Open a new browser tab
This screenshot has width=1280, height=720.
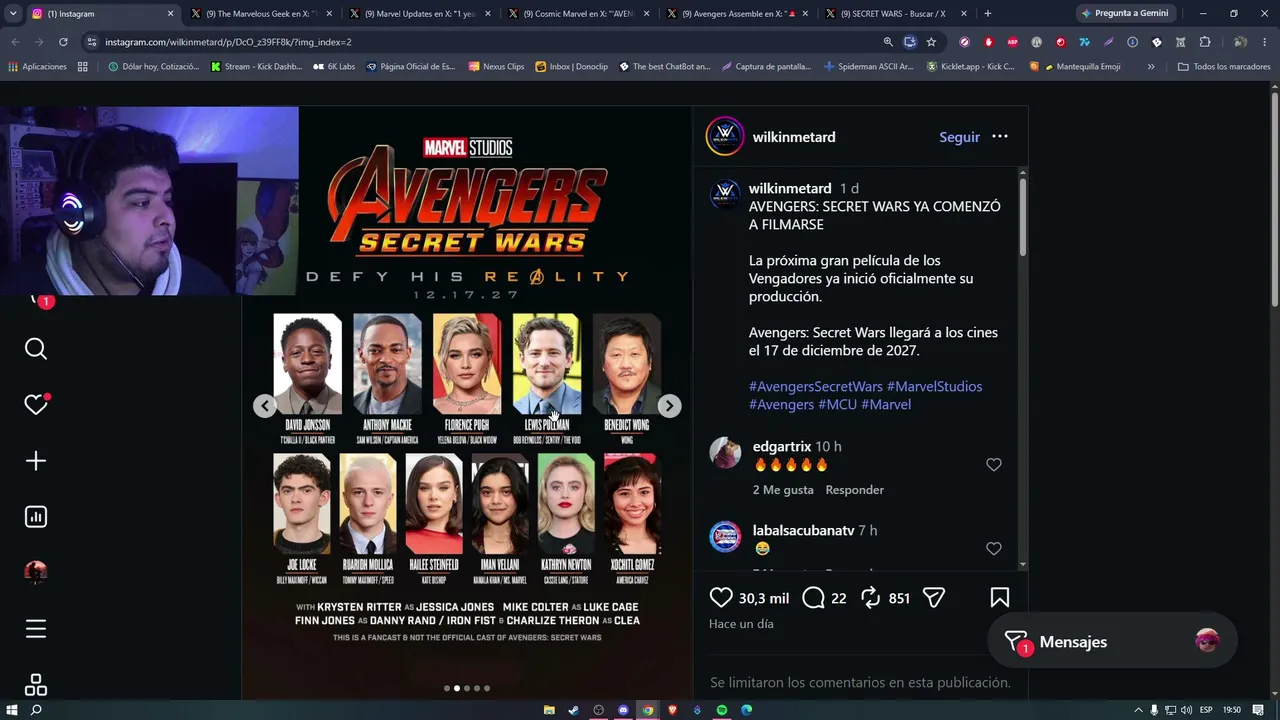pos(988,14)
